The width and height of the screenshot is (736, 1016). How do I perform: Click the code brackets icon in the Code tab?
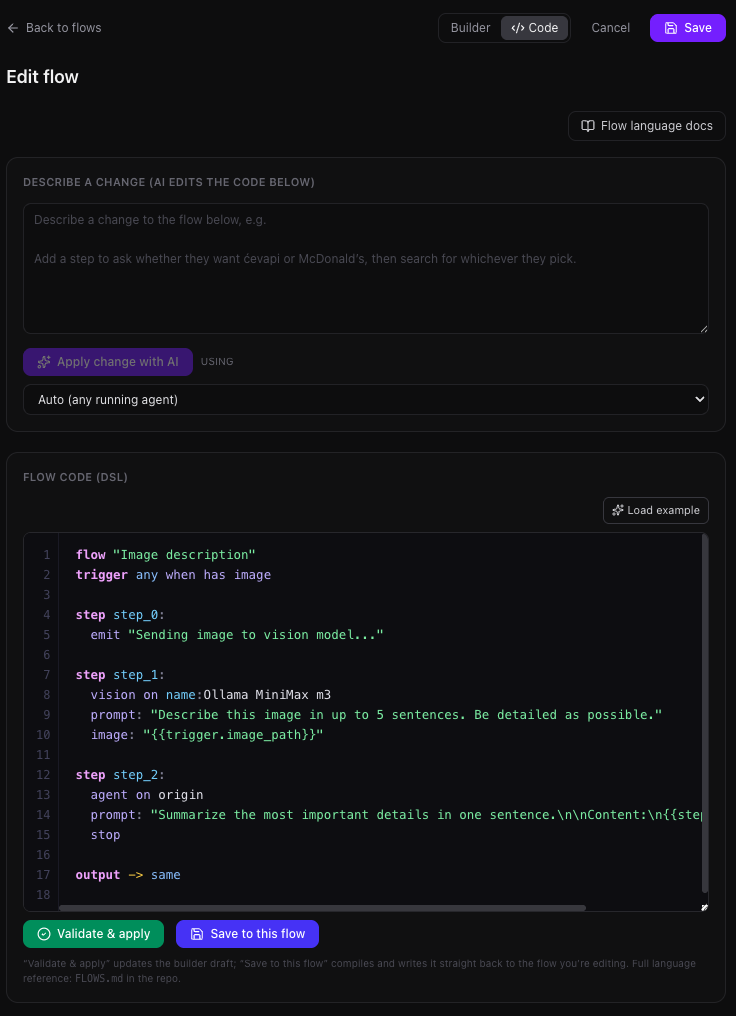coord(518,28)
